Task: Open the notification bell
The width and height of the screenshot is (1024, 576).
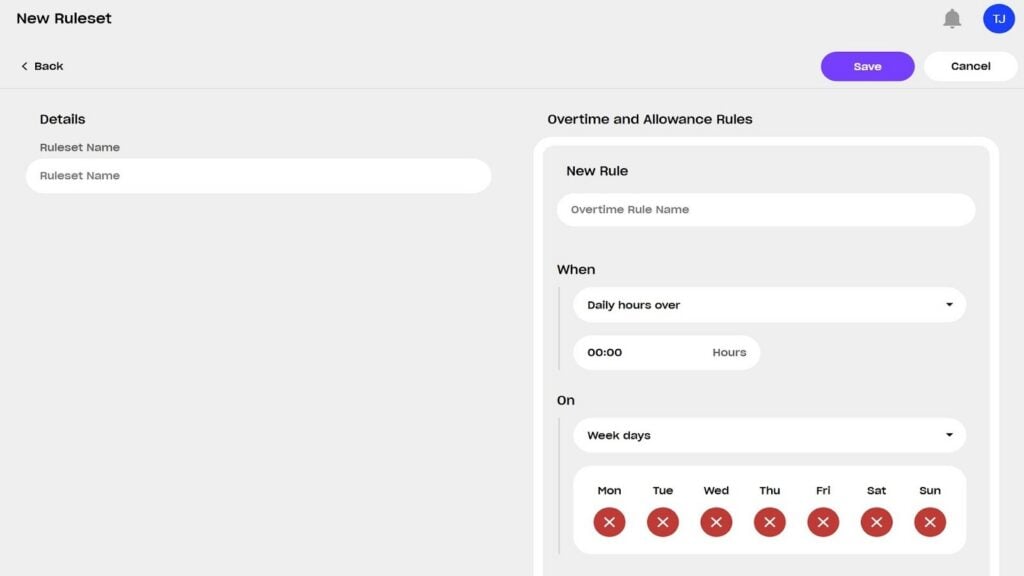Action: point(952,18)
